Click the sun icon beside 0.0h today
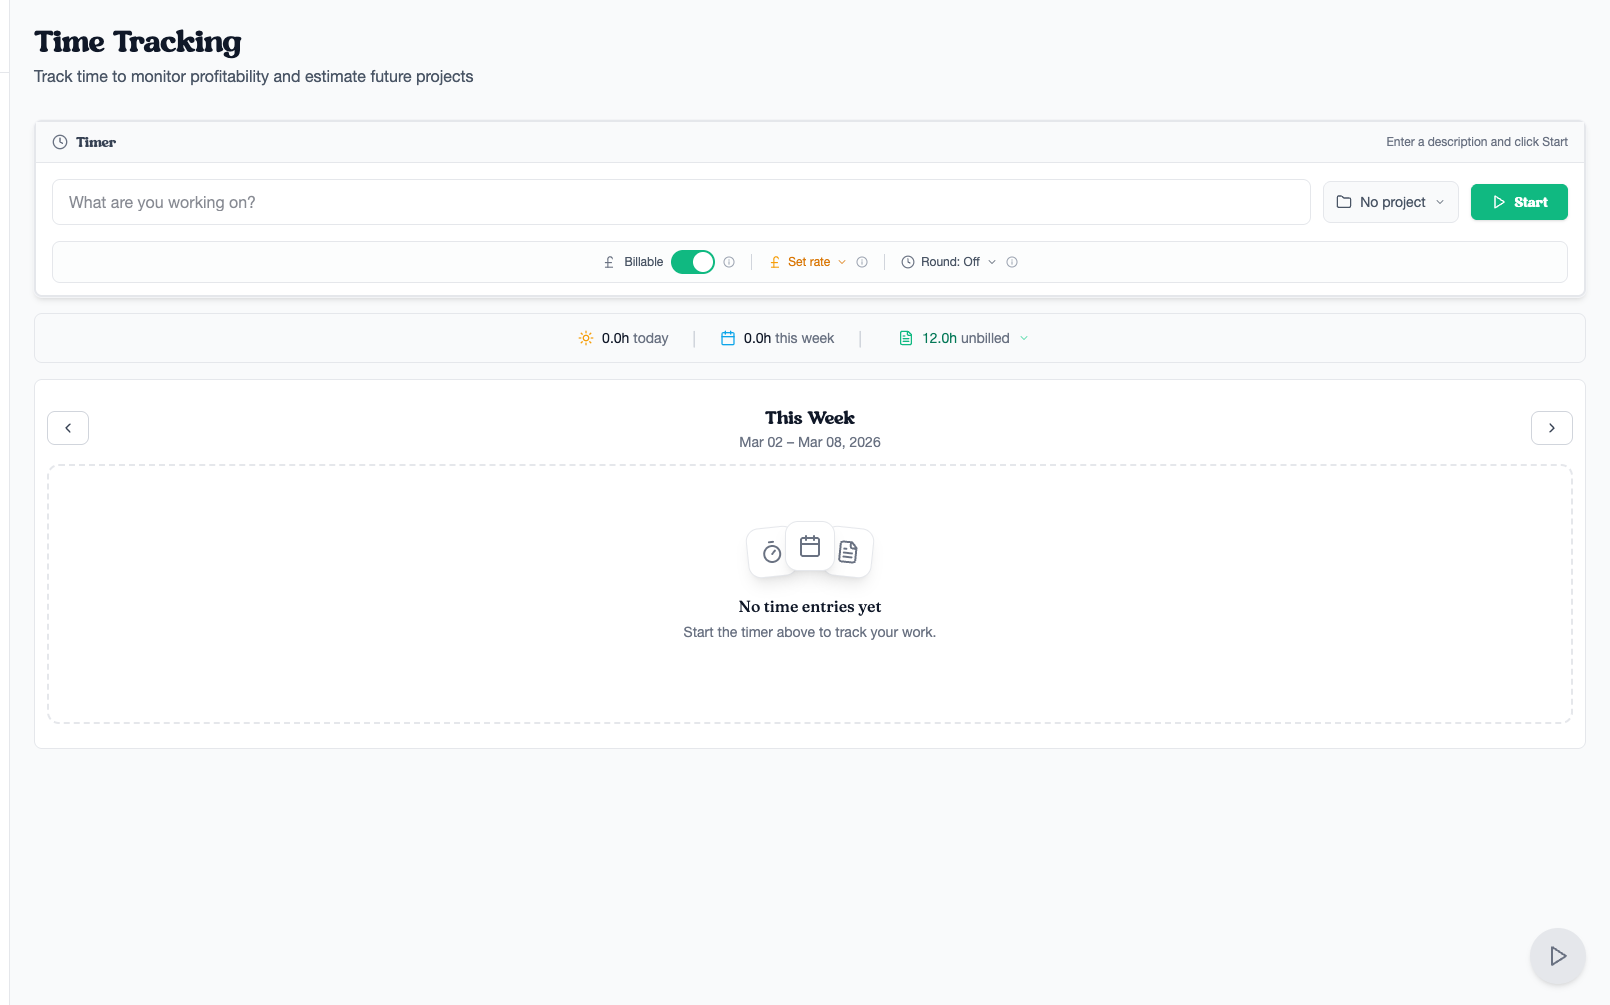The width and height of the screenshot is (1610, 1005). click(x=586, y=338)
